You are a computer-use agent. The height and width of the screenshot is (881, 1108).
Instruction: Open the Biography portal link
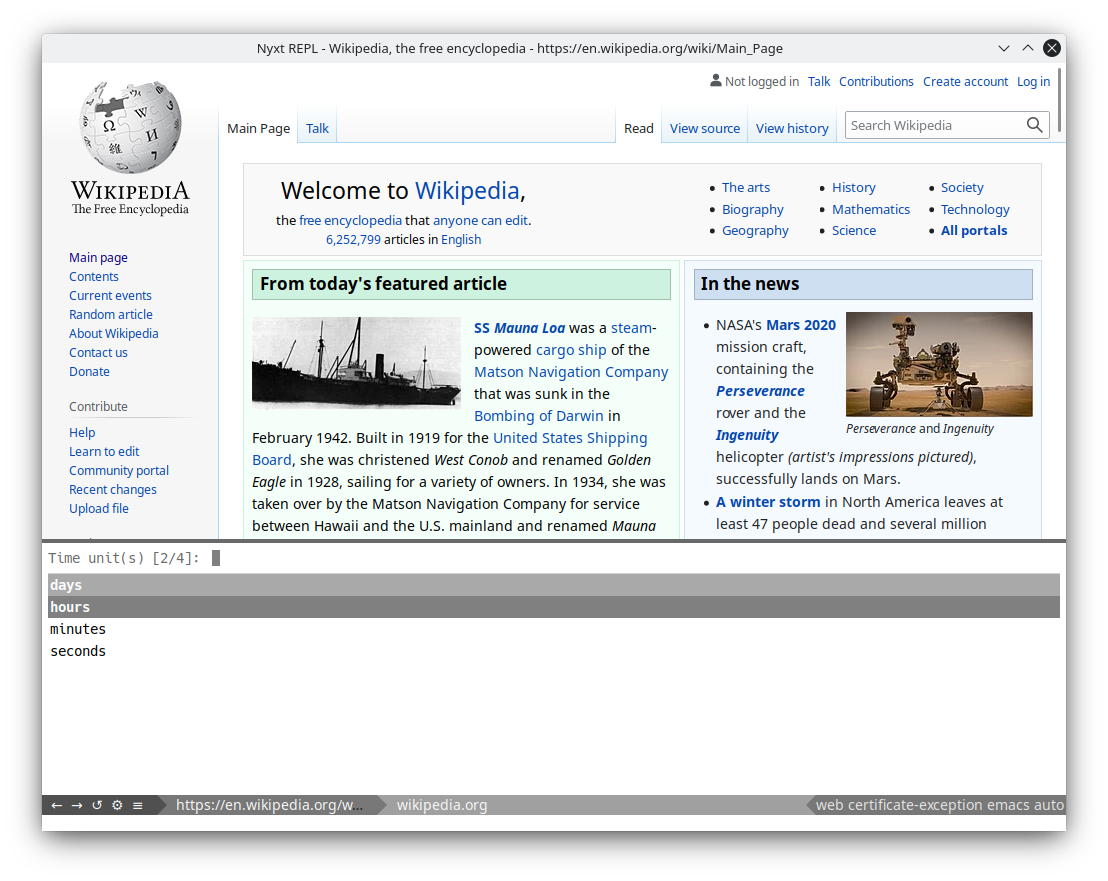(x=753, y=210)
